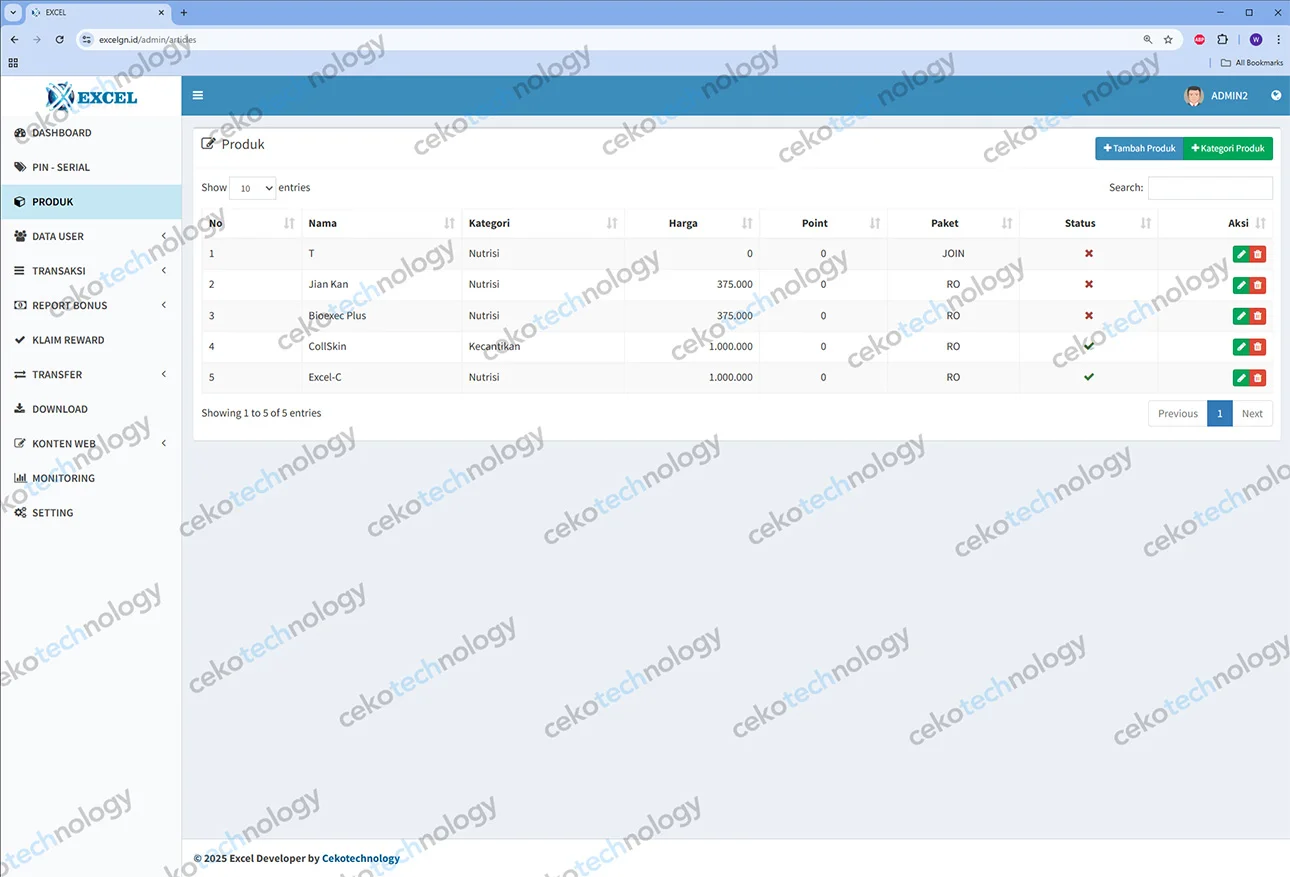Click the globe icon in top header
Image resolution: width=1290 pixels, height=877 pixels.
point(1276,96)
